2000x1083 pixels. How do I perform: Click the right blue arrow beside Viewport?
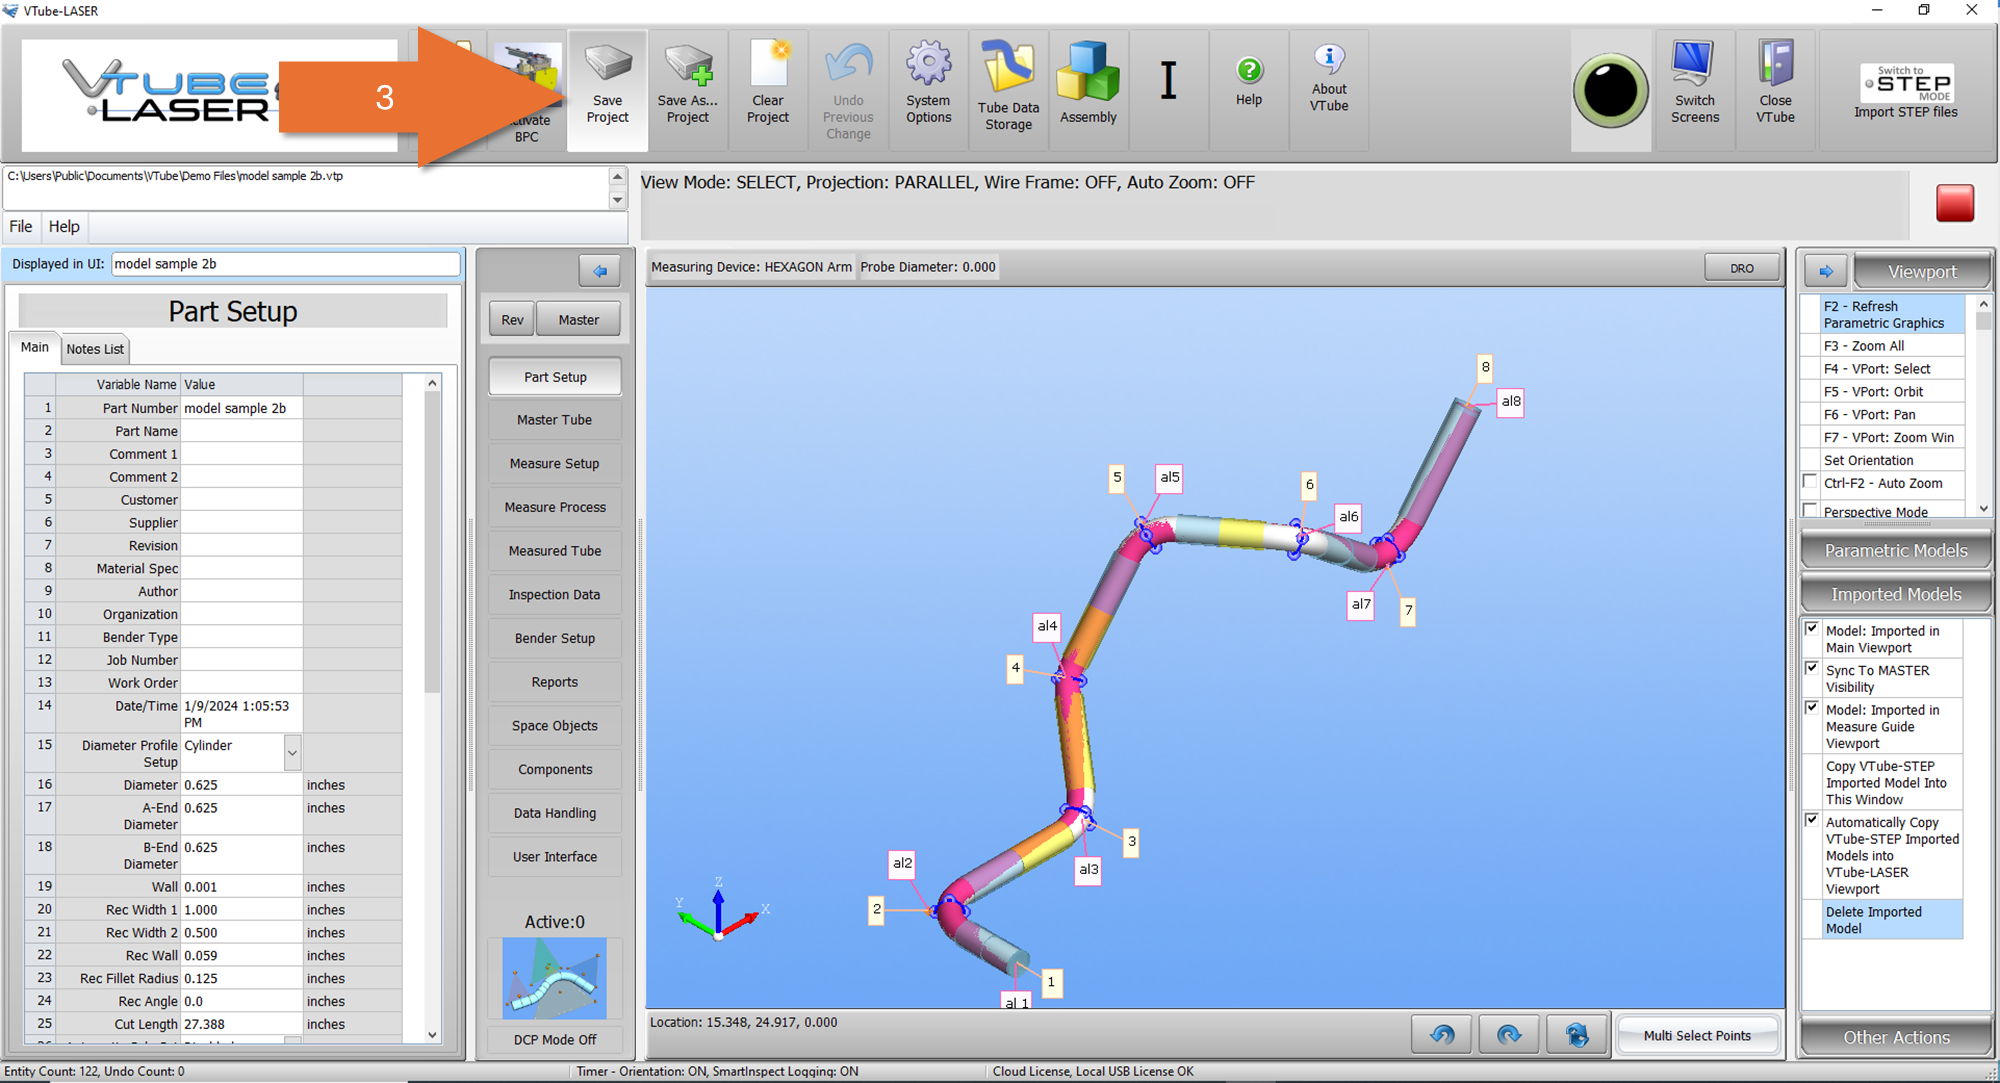coord(1825,271)
